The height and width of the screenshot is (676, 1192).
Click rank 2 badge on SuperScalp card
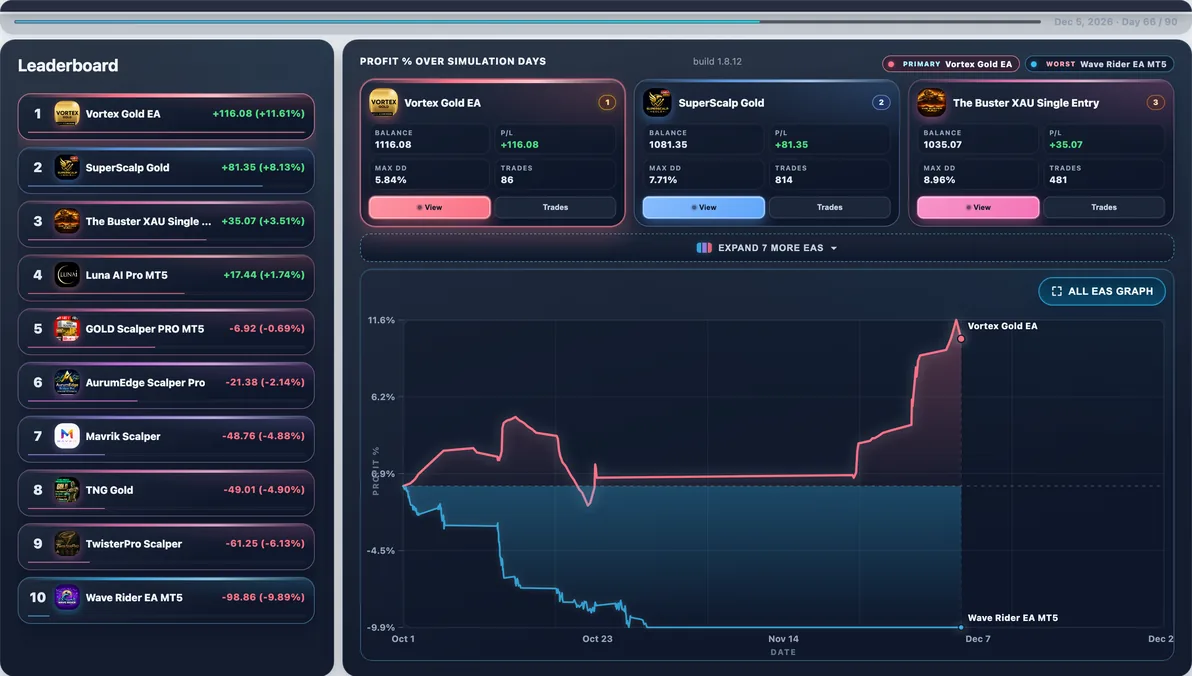click(x=881, y=103)
